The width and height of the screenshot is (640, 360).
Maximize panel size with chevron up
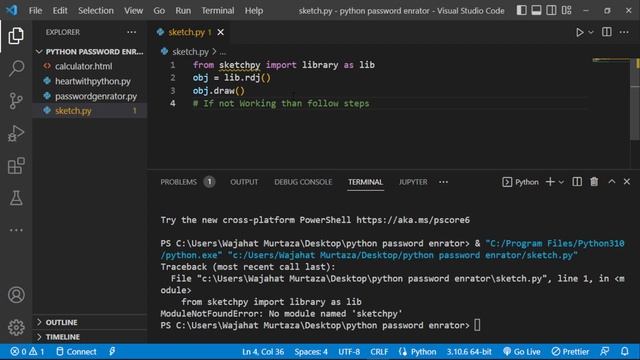(611, 182)
